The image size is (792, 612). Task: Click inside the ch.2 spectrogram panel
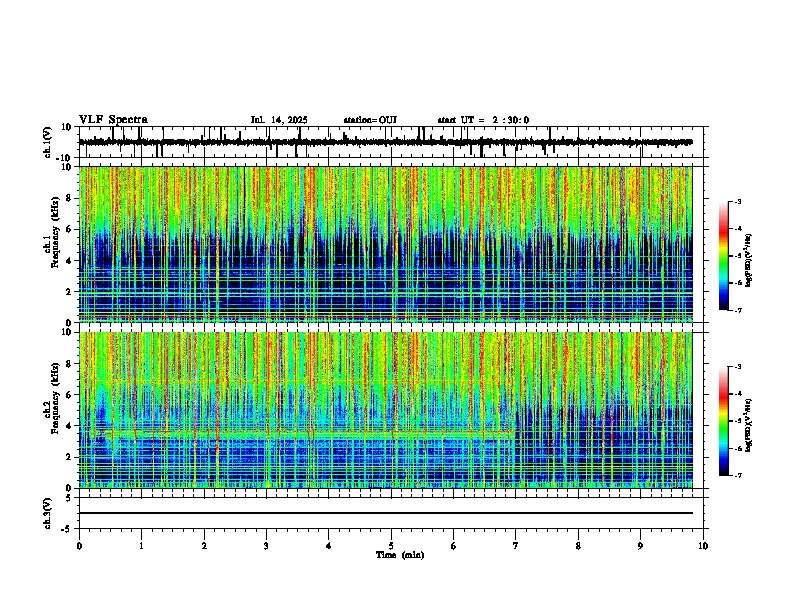(x=385, y=410)
